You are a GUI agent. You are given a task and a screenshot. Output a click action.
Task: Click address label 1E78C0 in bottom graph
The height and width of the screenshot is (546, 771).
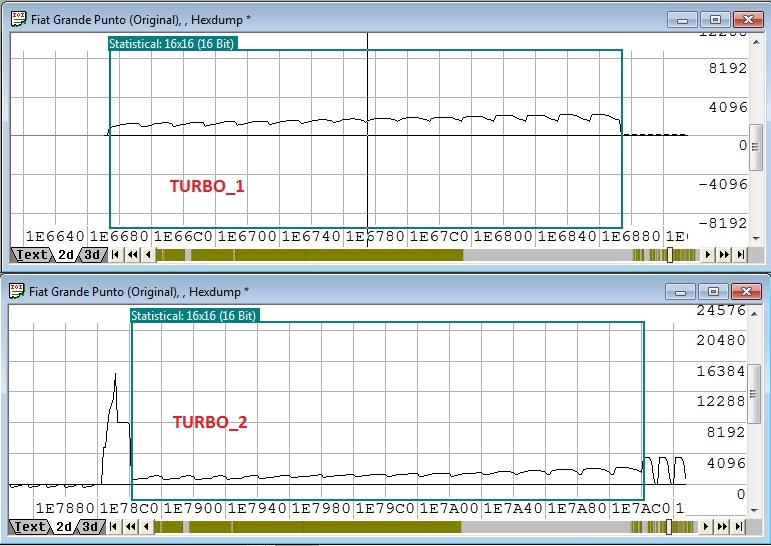[x=129, y=508]
